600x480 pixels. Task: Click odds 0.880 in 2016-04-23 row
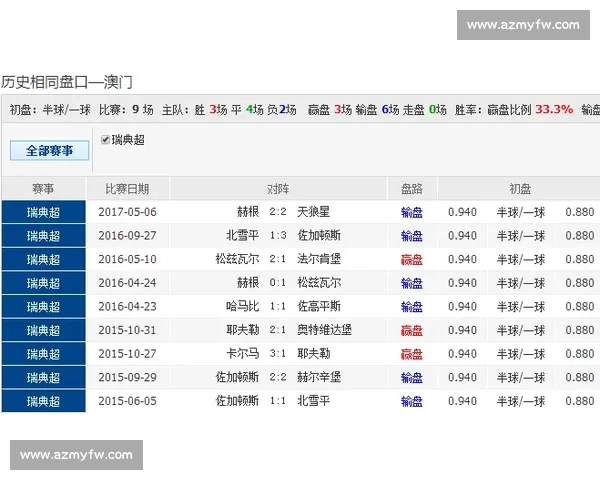coord(580,307)
